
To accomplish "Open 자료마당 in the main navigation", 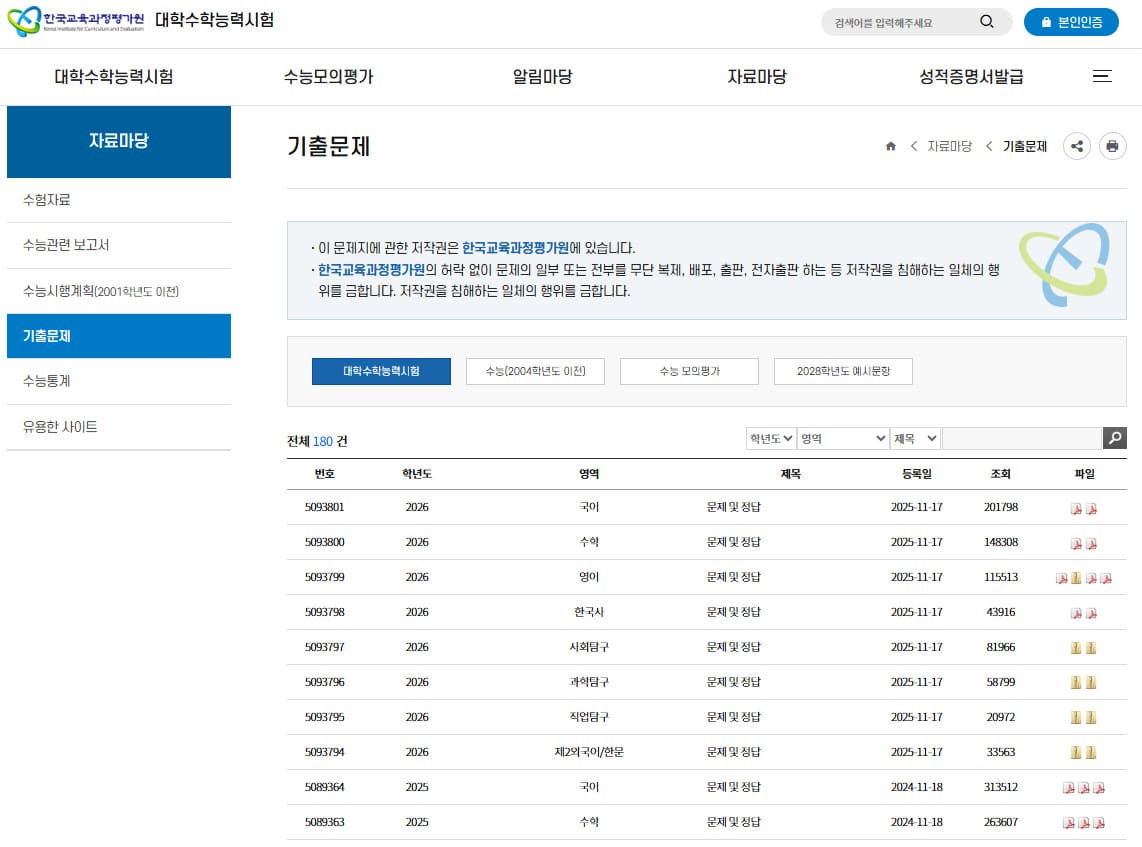I will click(757, 76).
